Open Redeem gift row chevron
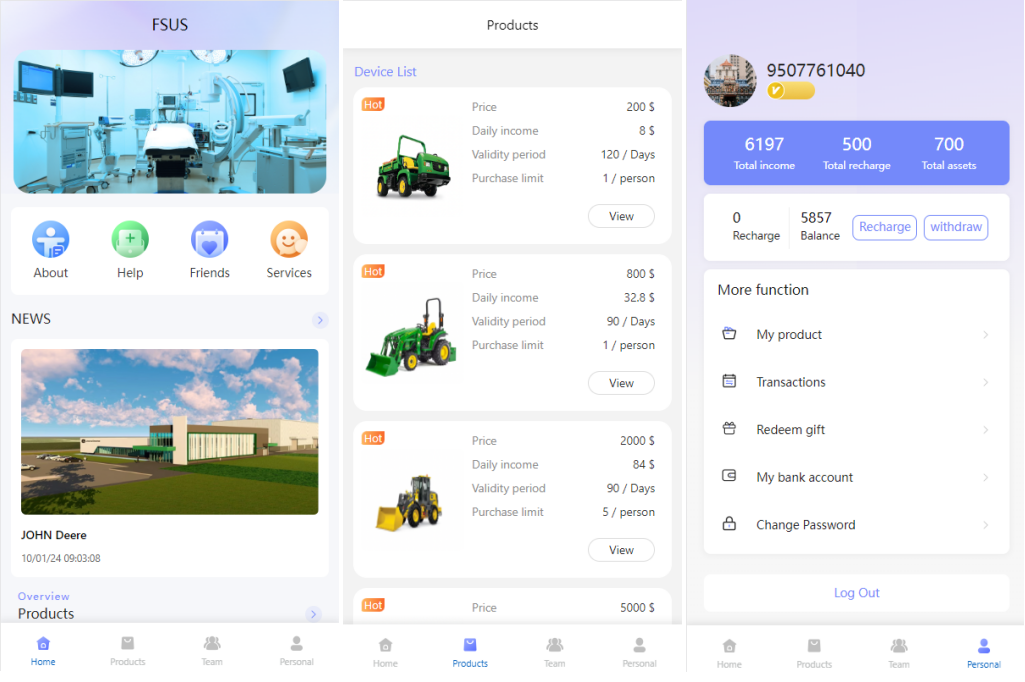 [x=985, y=430]
